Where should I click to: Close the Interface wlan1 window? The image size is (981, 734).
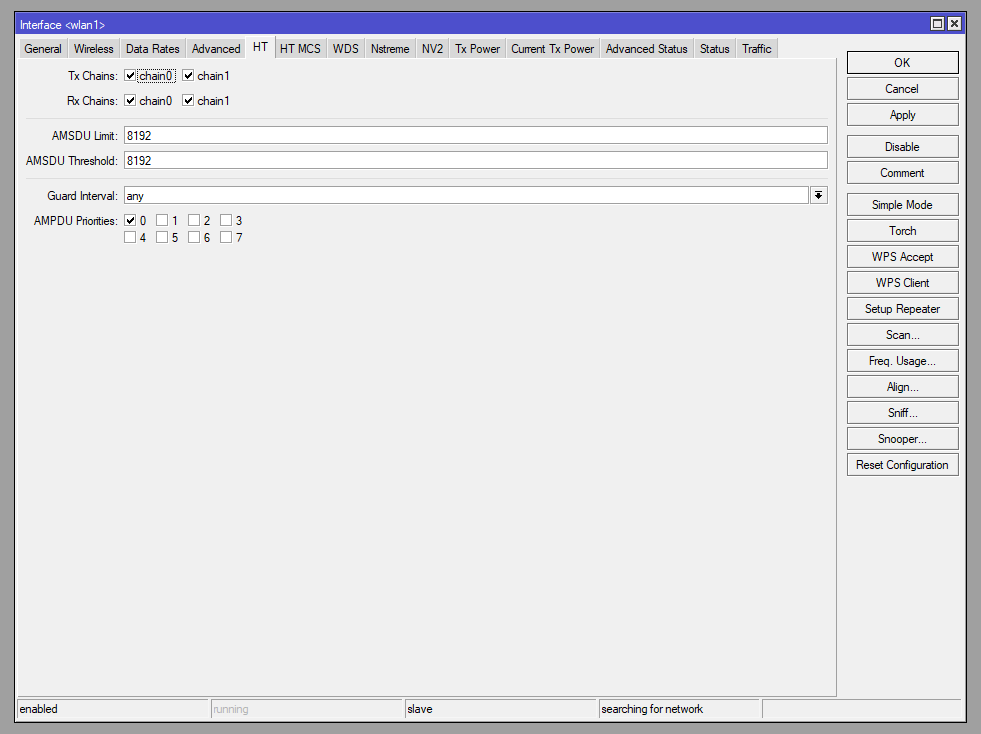(954, 24)
